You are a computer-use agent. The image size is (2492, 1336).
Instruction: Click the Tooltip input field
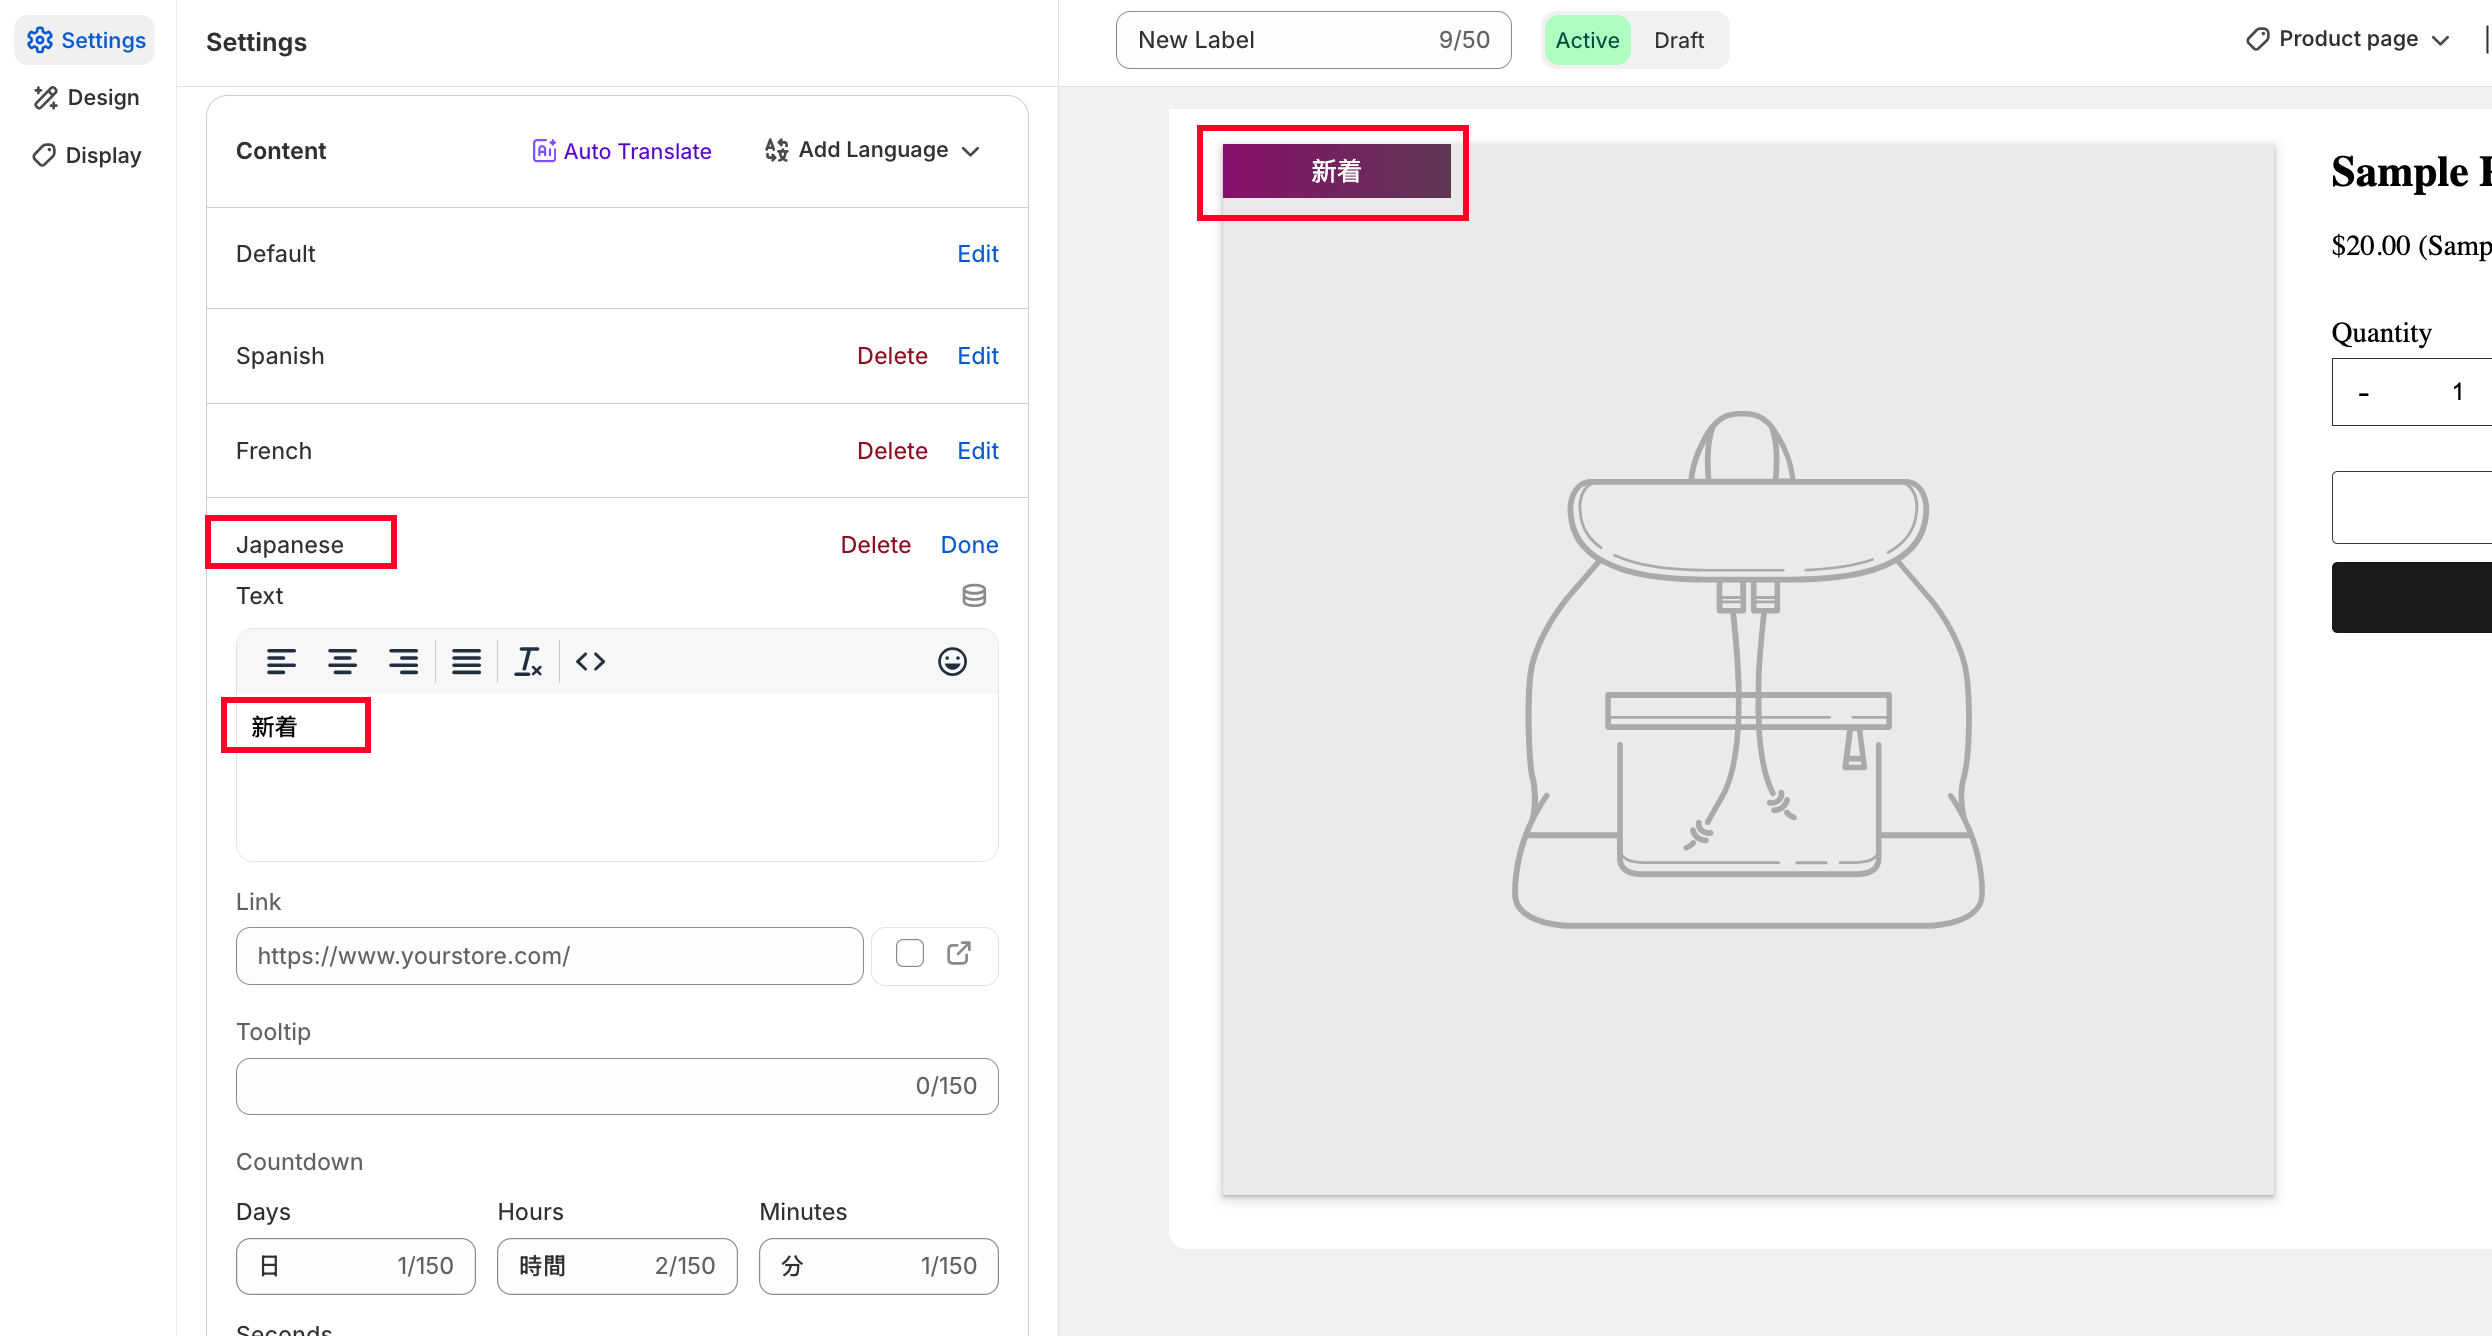570,1086
